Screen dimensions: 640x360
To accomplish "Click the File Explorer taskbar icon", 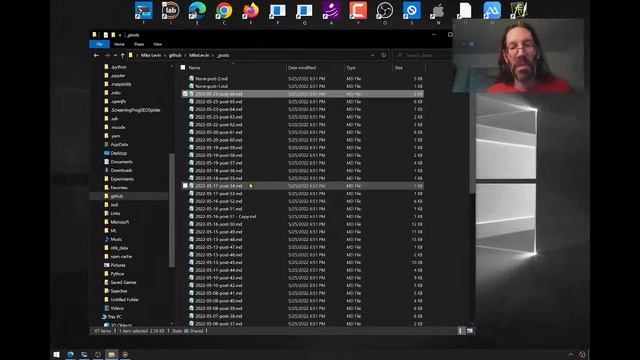I will (111, 354).
